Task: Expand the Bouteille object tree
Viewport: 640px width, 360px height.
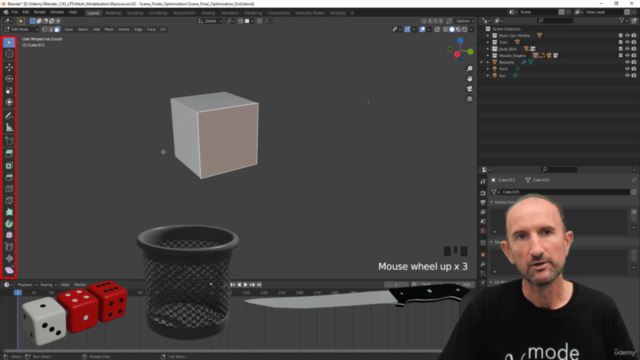Action: [x=488, y=62]
